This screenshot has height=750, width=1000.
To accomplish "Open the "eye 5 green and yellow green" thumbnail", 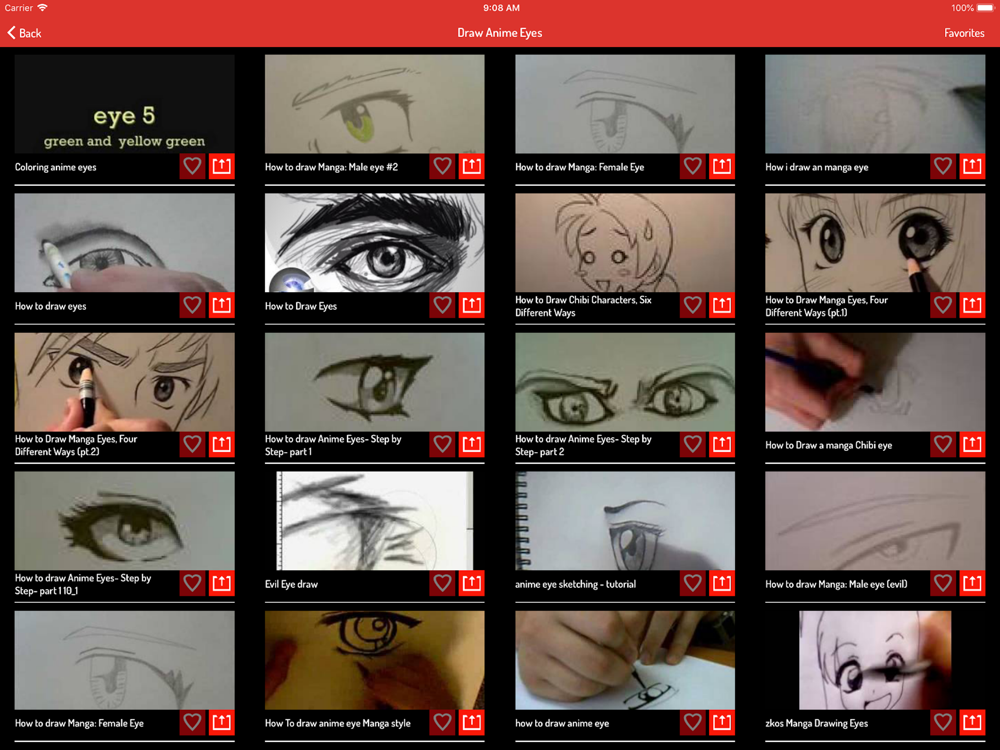I will point(124,103).
